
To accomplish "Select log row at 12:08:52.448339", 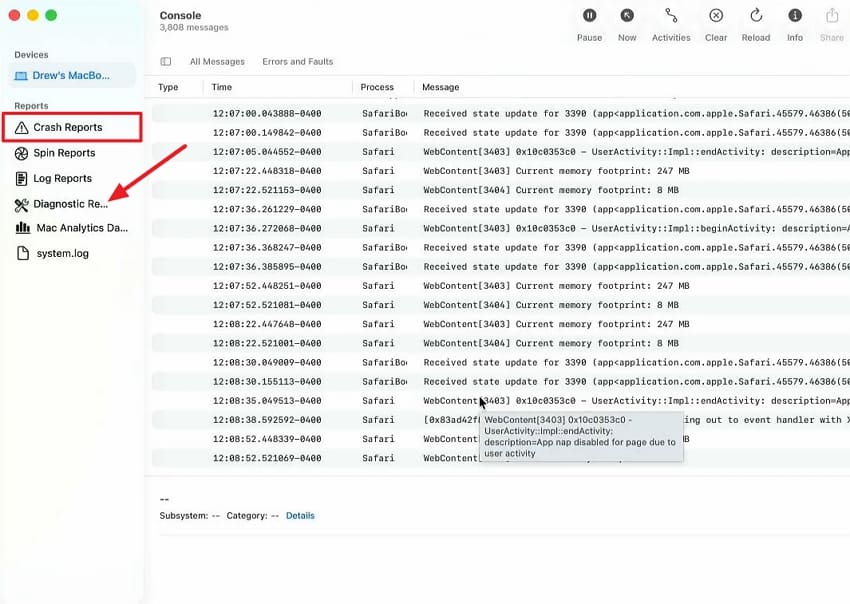I will (501, 439).
